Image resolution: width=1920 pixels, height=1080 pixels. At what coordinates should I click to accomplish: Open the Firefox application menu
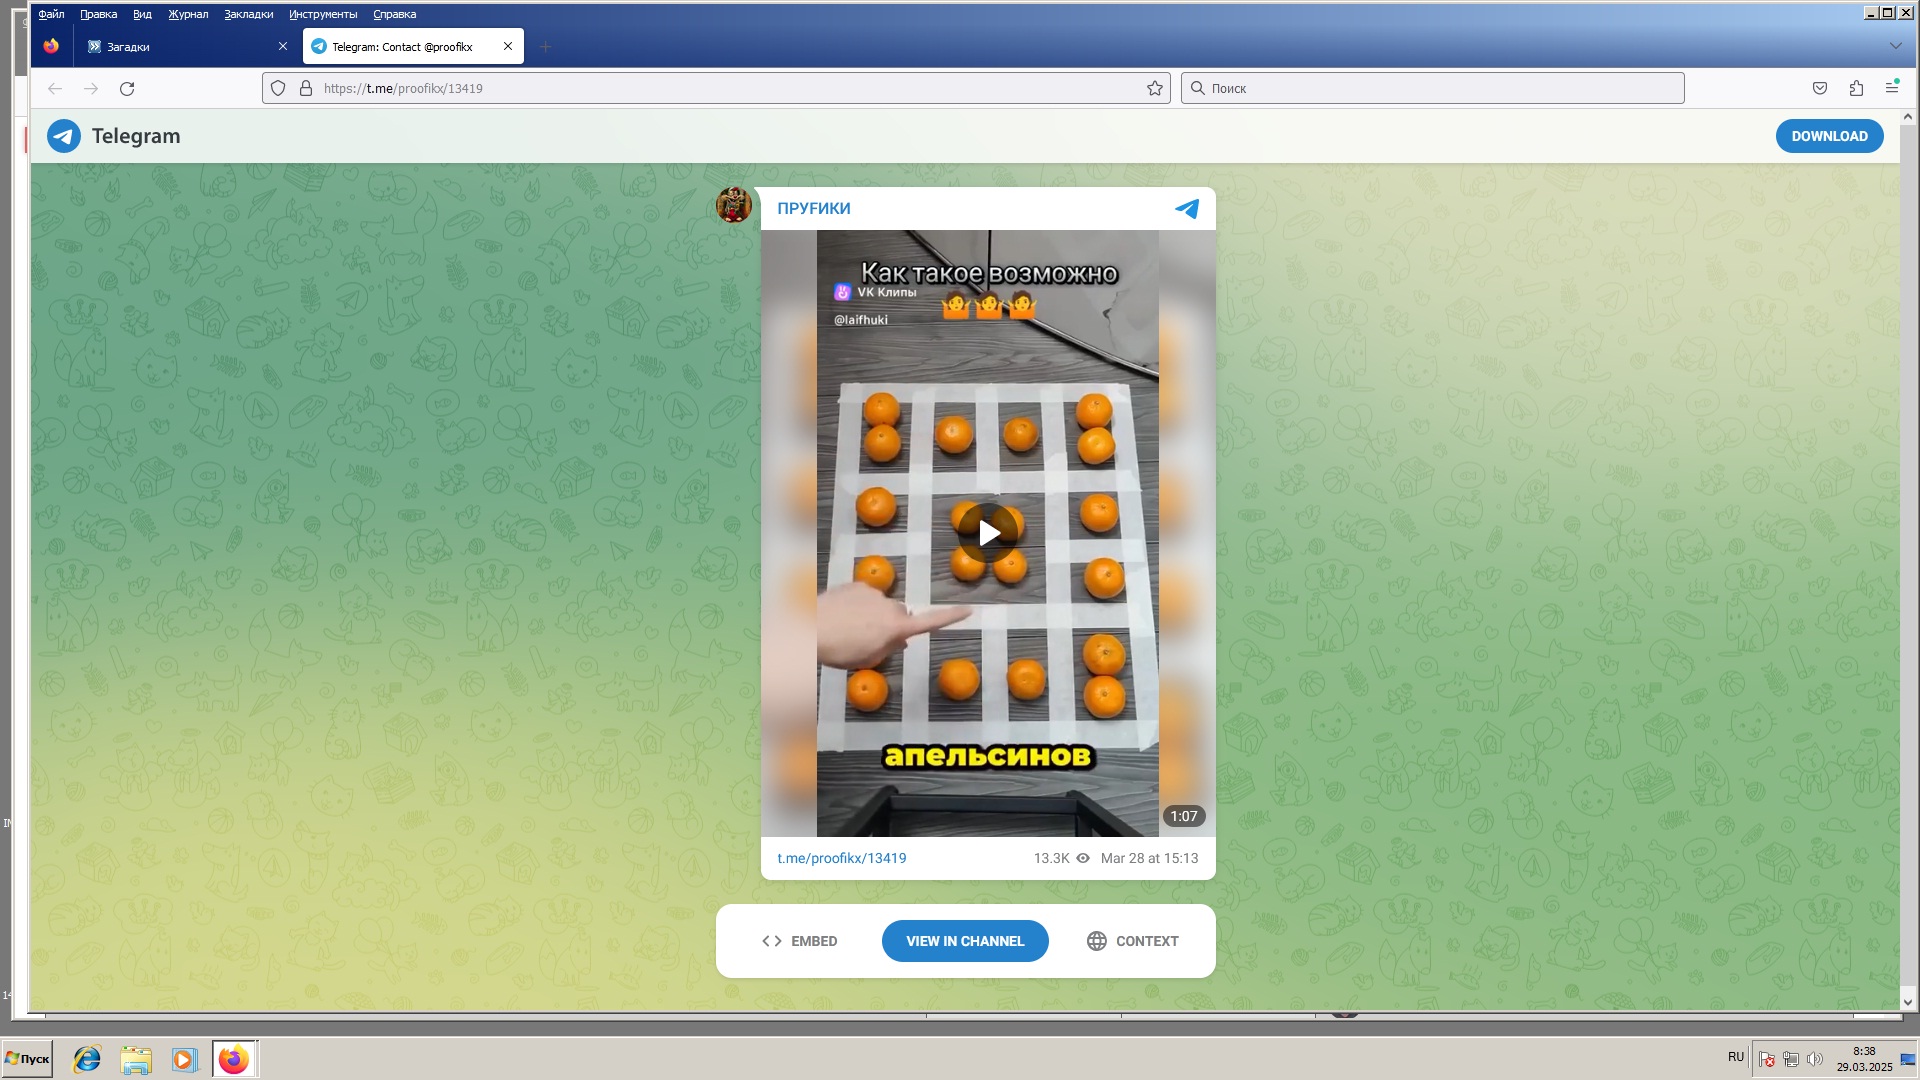coord(1892,88)
